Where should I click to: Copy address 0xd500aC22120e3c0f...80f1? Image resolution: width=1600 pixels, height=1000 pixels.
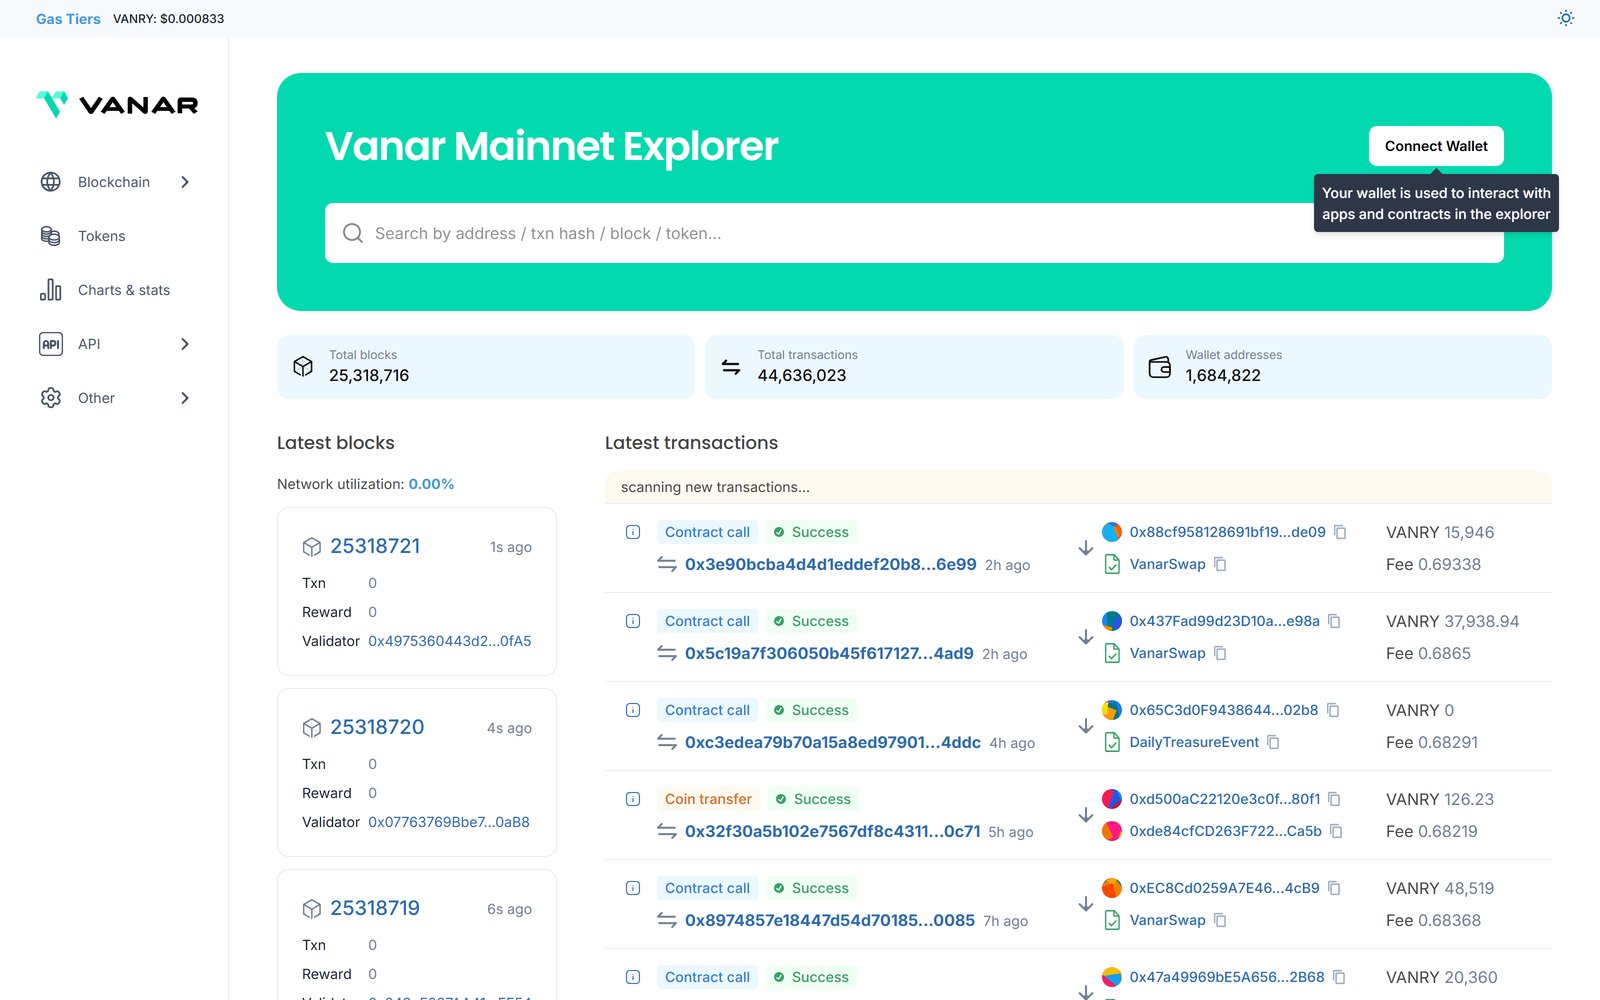point(1334,799)
